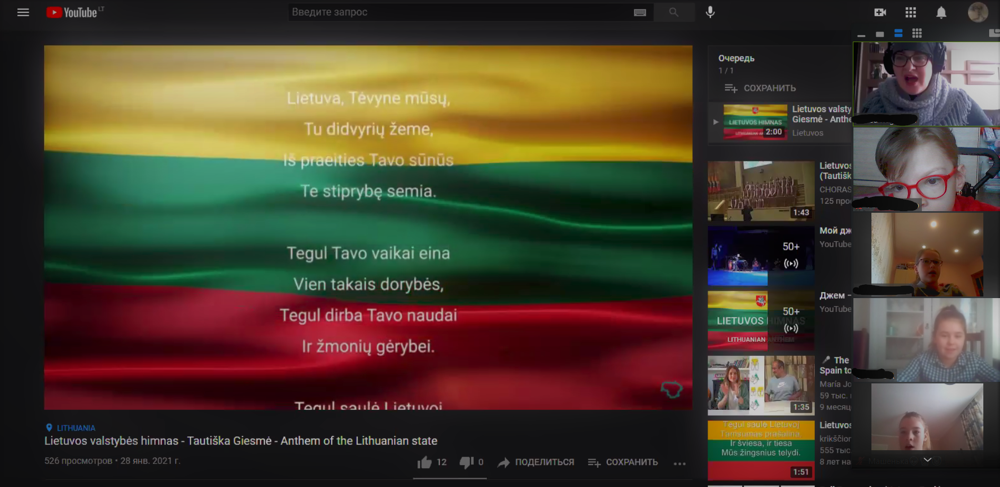Like the video with thumbs-up icon

424,463
